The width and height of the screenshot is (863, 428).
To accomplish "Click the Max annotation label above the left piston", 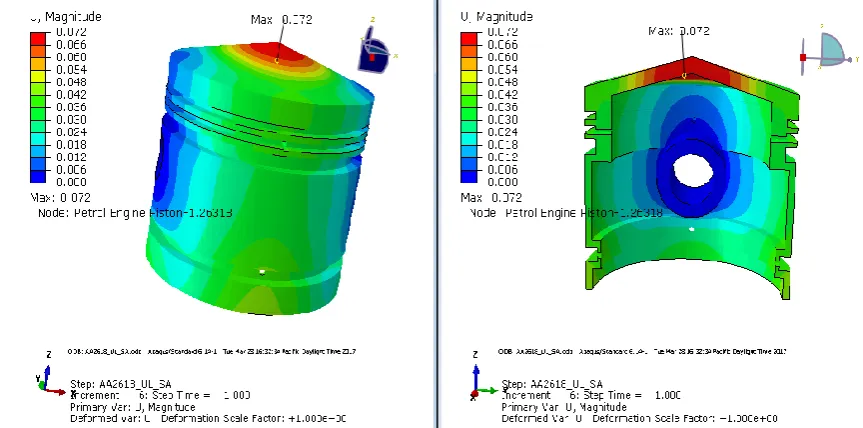I will [x=281, y=19].
